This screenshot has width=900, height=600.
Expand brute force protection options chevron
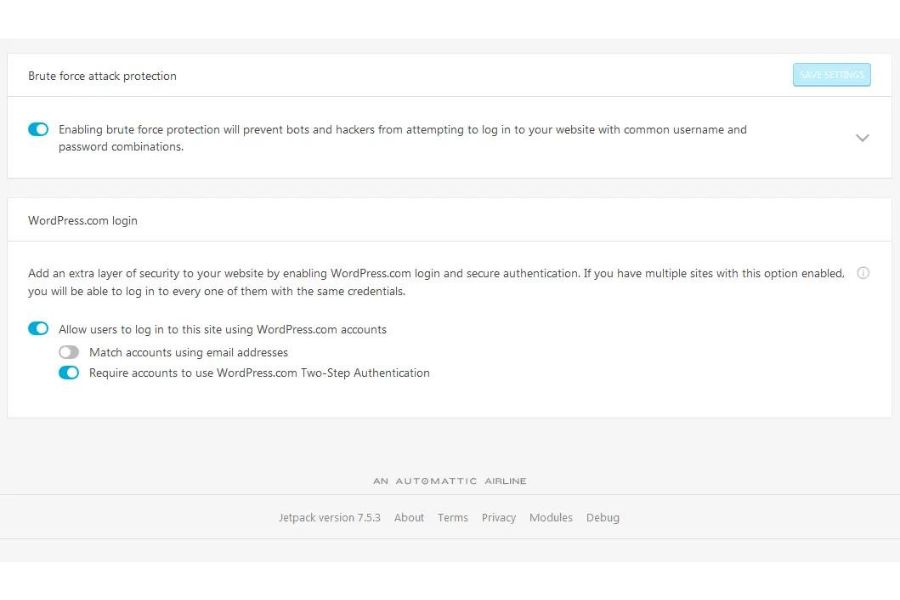(x=862, y=138)
